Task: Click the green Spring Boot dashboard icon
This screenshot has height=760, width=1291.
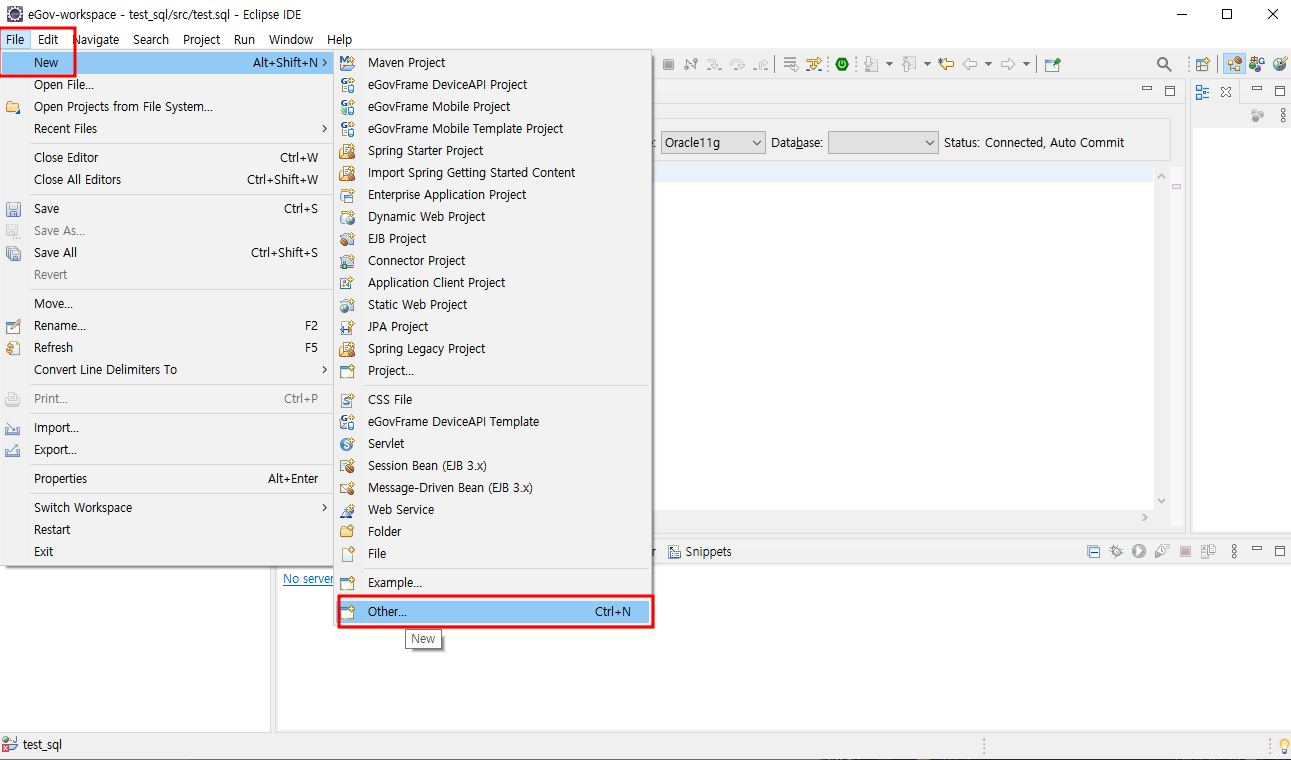Action: tap(842, 64)
